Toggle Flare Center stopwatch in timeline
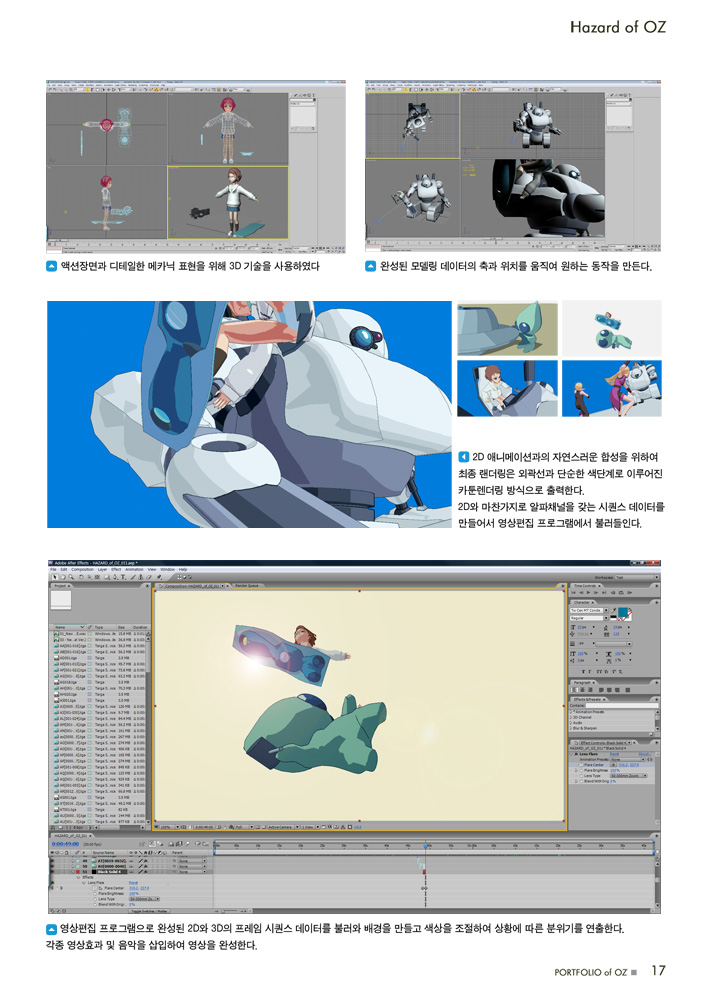The width and height of the screenshot is (704, 1000). (x=95, y=888)
